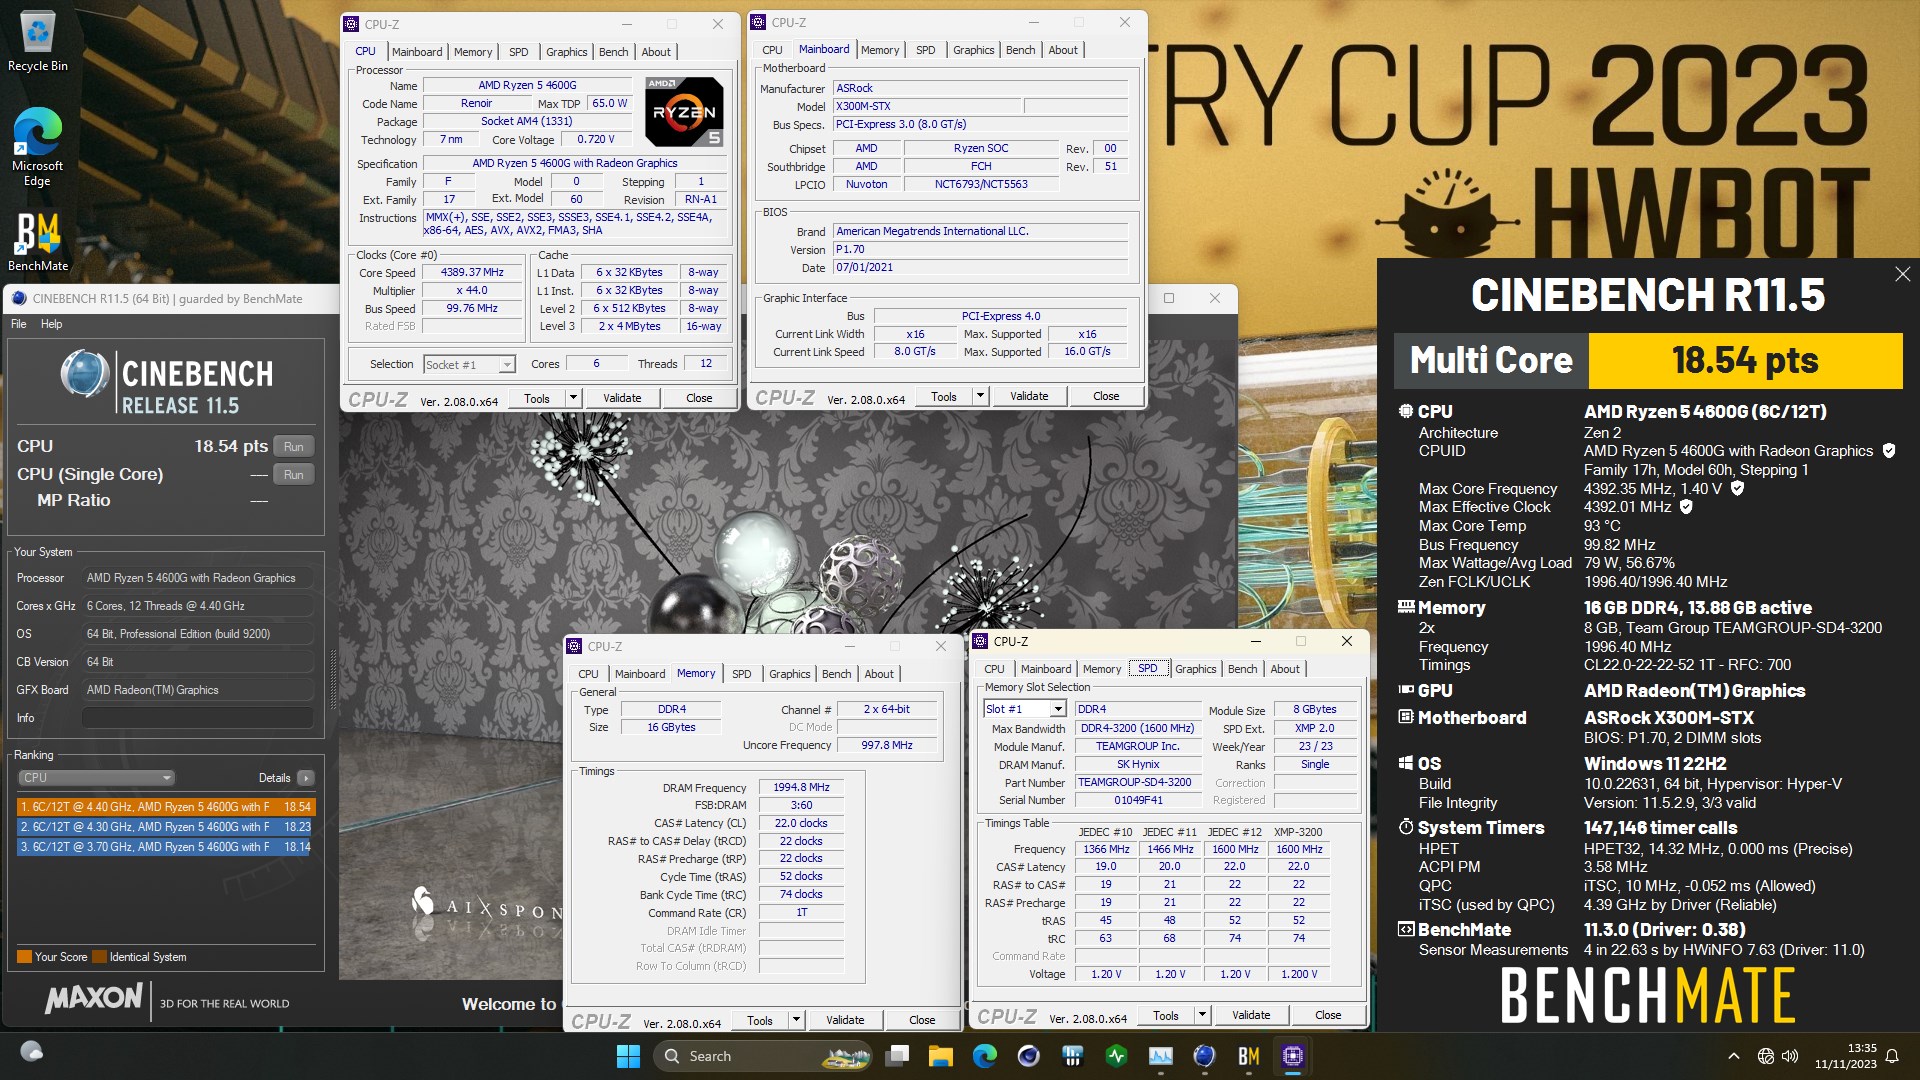The image size is (1920, 1080).
Task: Click DRAM Frequency value 1994.8 MHz
Action: point(801,788)
